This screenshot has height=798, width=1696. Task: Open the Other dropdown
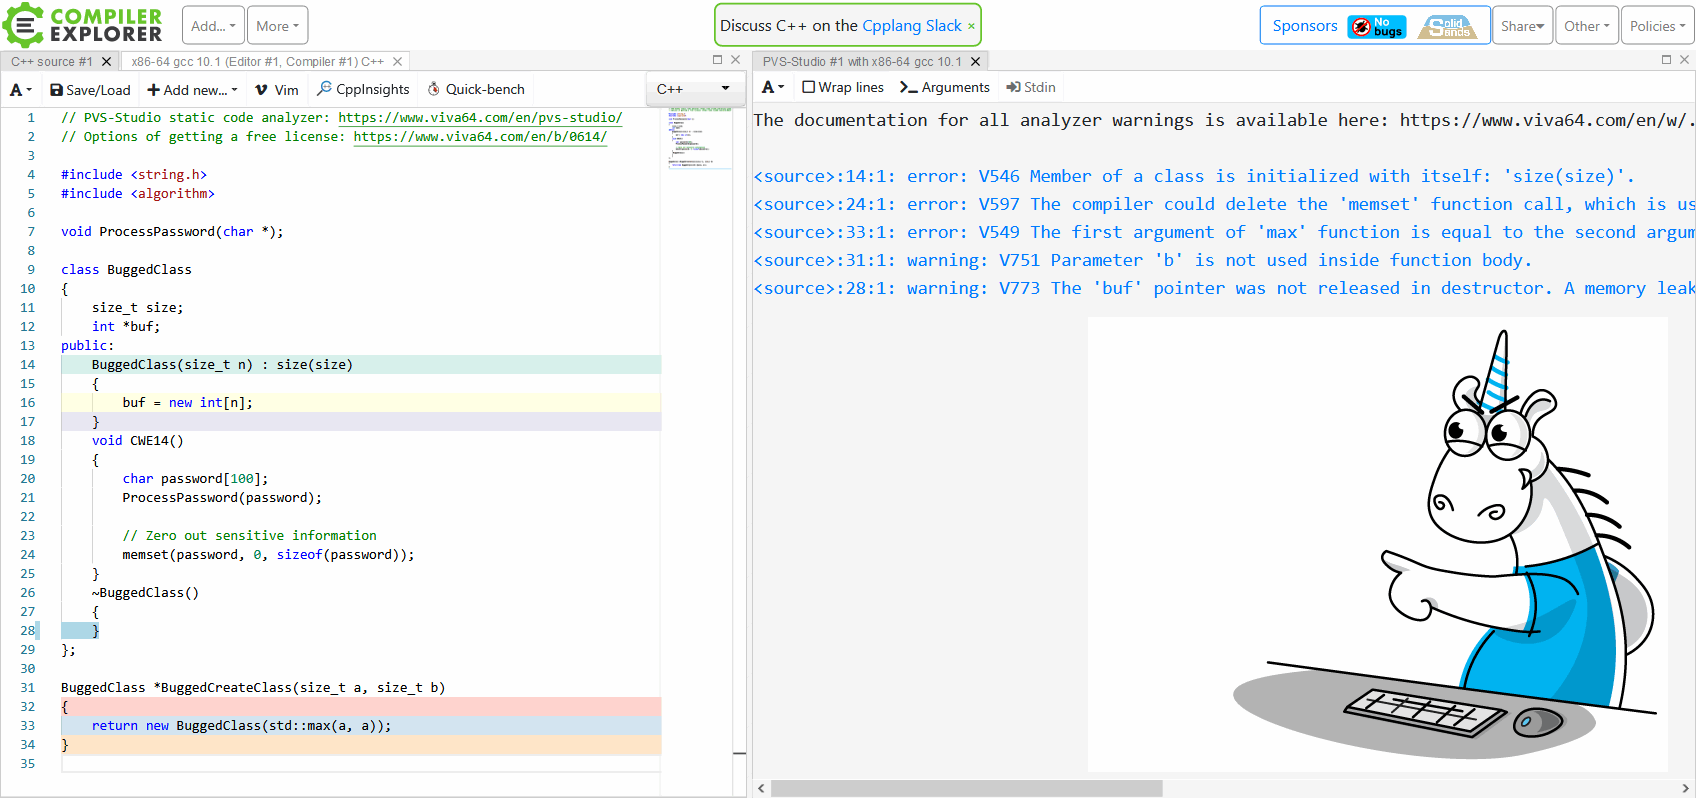click(x=1587, y=26)
